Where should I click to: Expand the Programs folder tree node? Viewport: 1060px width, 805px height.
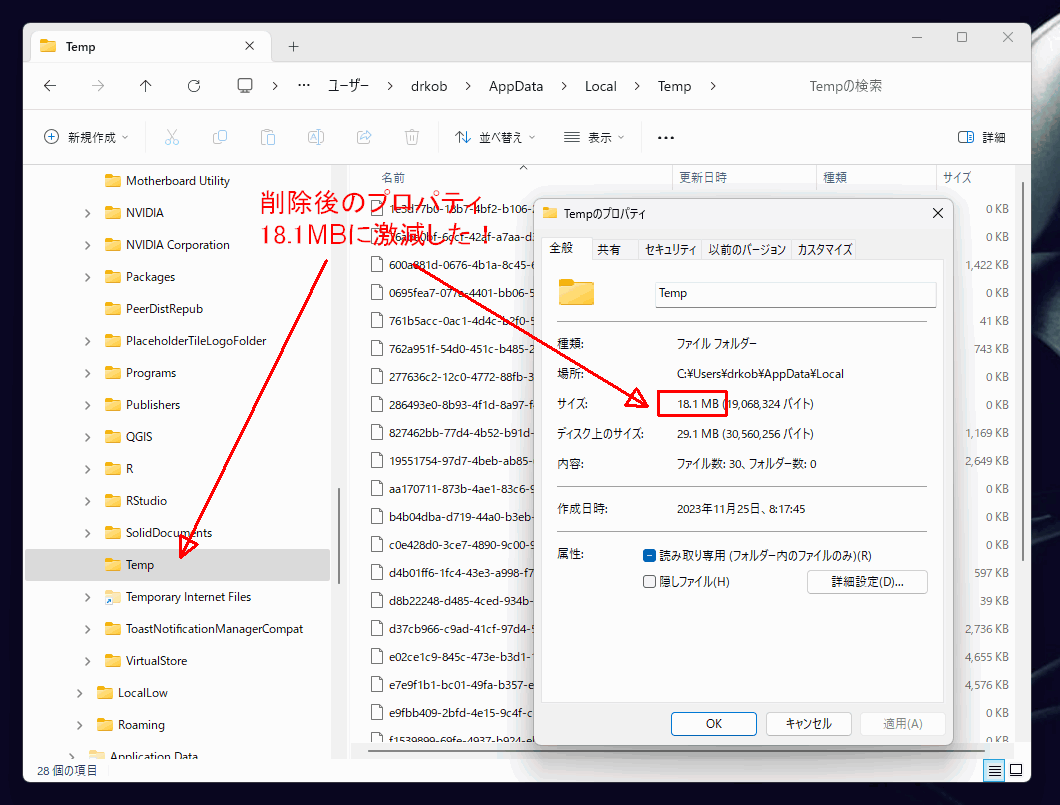click(x=87, y=373)
